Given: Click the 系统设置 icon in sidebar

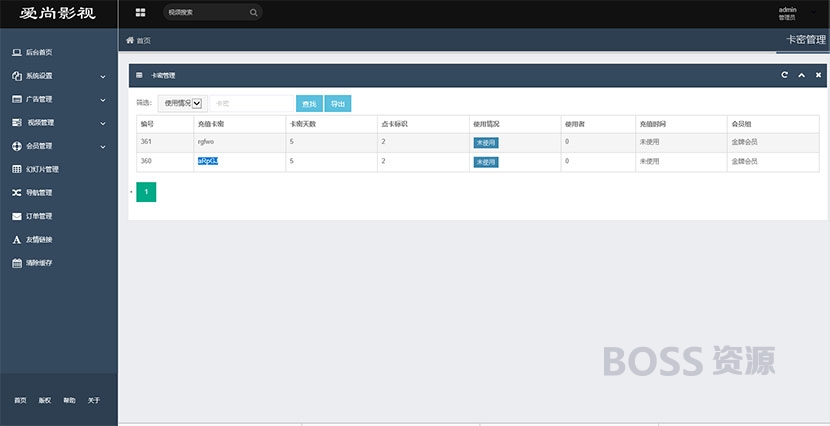Looking at the screenshot, I should coord(17,76).
